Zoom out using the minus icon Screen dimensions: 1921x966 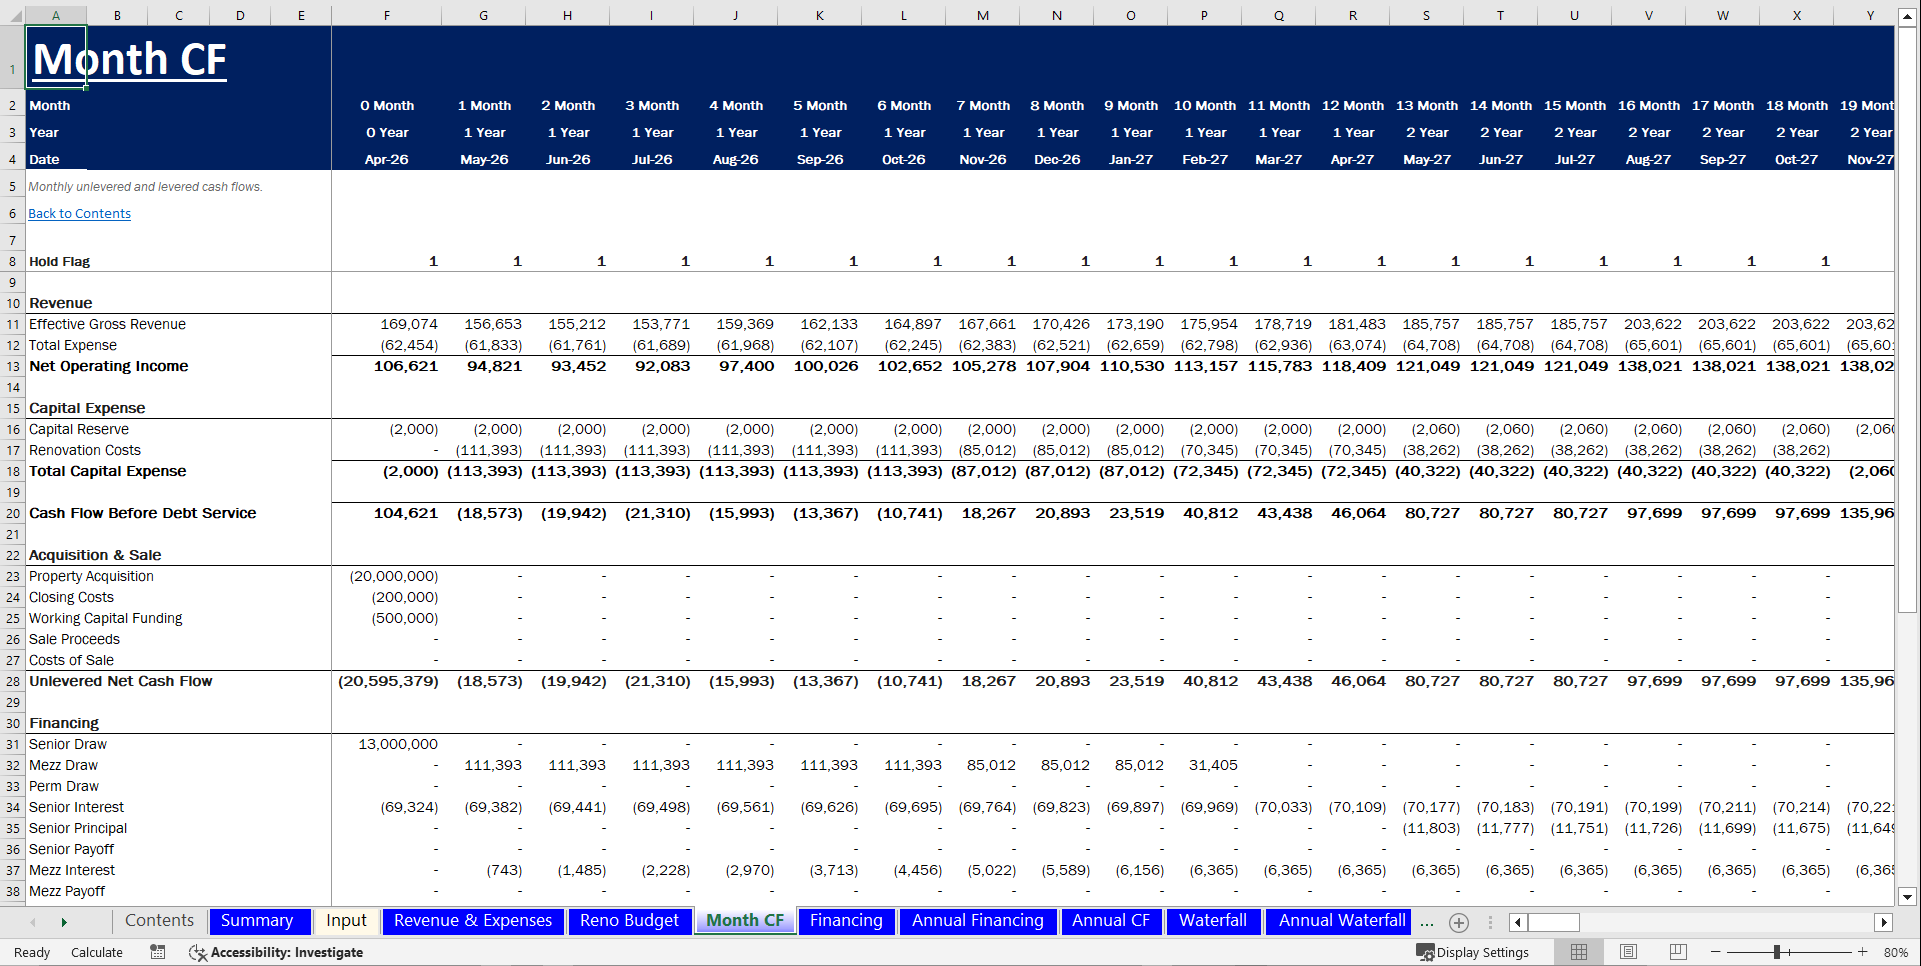pos(1714,952)
